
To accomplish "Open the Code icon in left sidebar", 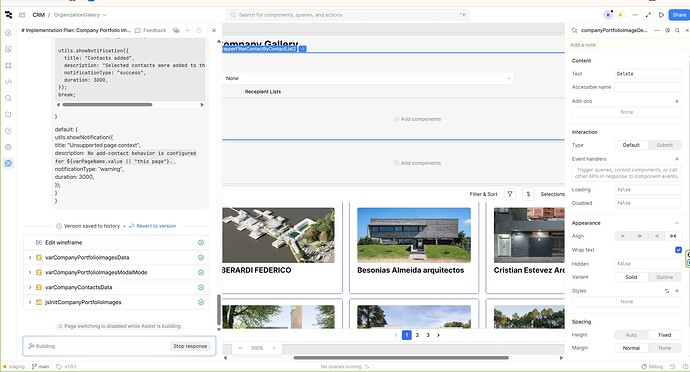I will coord(8,82).
